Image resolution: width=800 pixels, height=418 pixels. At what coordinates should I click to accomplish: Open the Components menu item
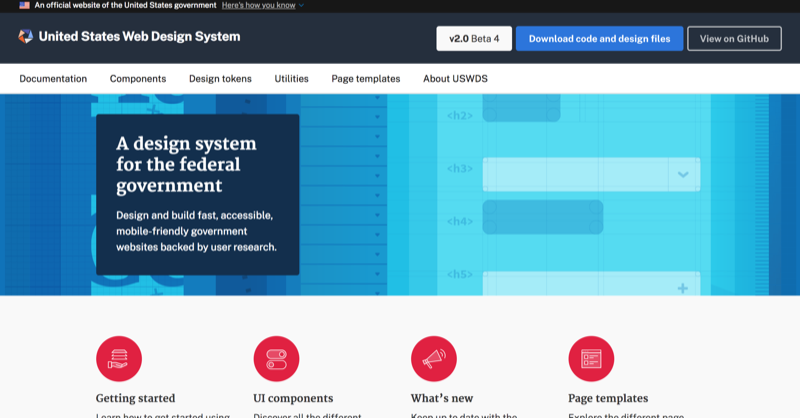pos(138,79)
